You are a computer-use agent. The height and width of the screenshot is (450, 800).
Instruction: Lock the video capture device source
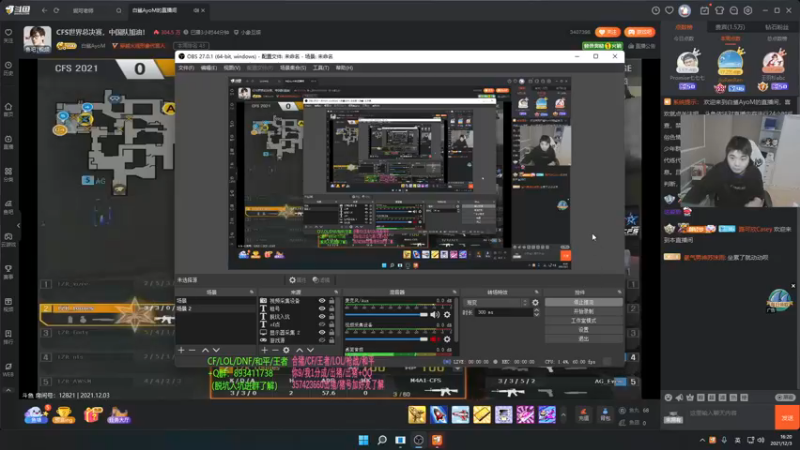point(332,301)
